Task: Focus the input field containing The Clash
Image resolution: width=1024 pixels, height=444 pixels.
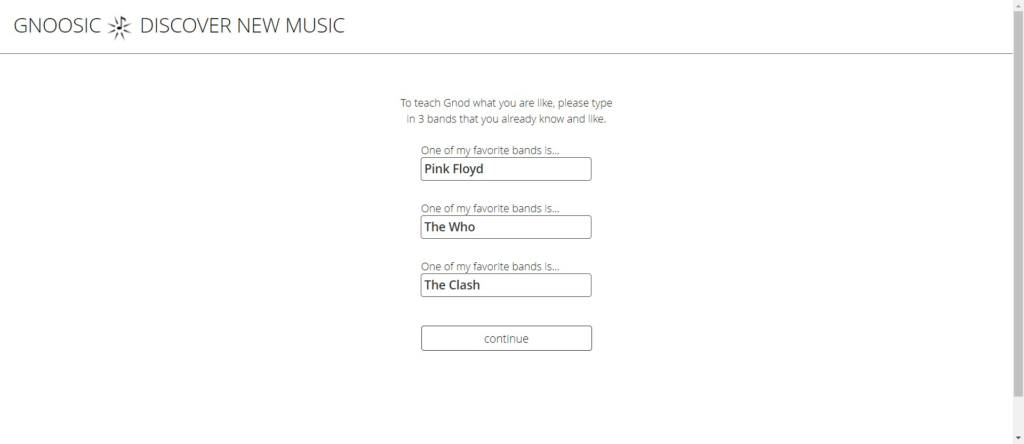Action: pyautogui.click(x=506, y=285)
